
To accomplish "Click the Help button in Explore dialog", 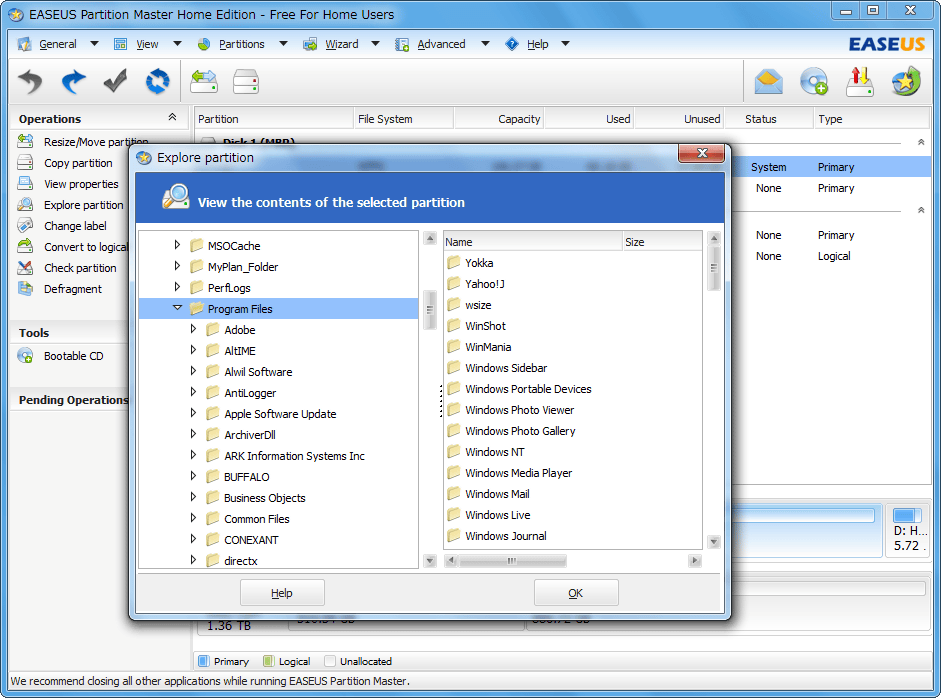I will coord(282,593).
